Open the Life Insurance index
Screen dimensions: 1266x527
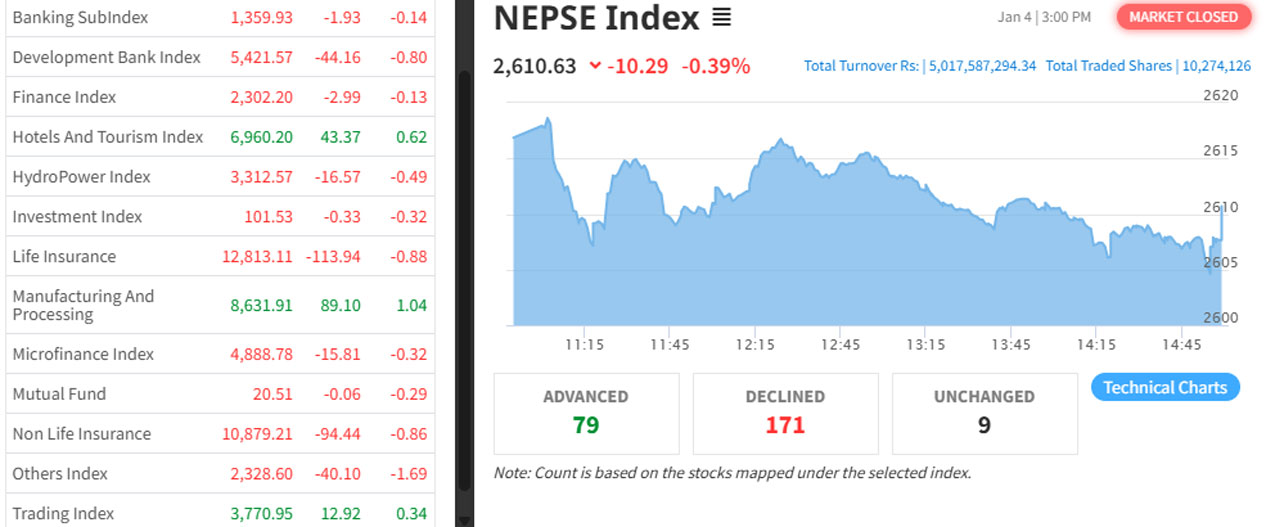pos(64,257)
